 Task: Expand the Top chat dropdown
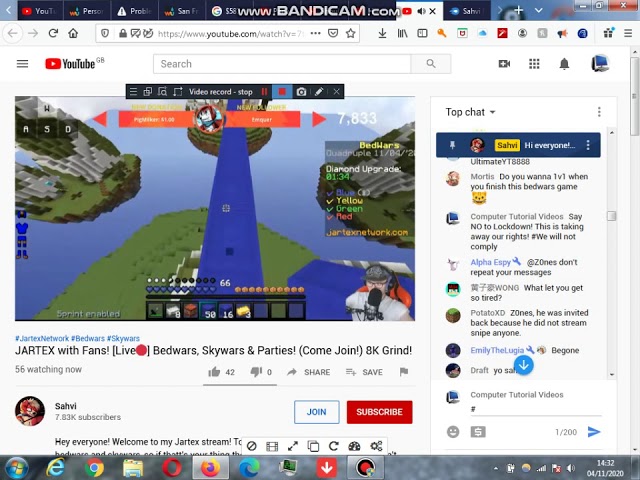point(470,112)
